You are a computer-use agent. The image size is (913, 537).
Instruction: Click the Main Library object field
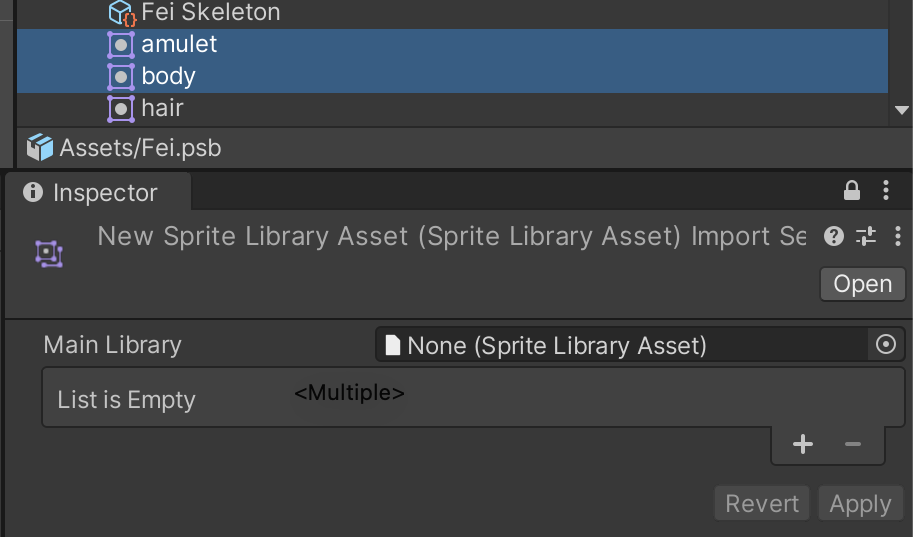click(x=620, y=345)
